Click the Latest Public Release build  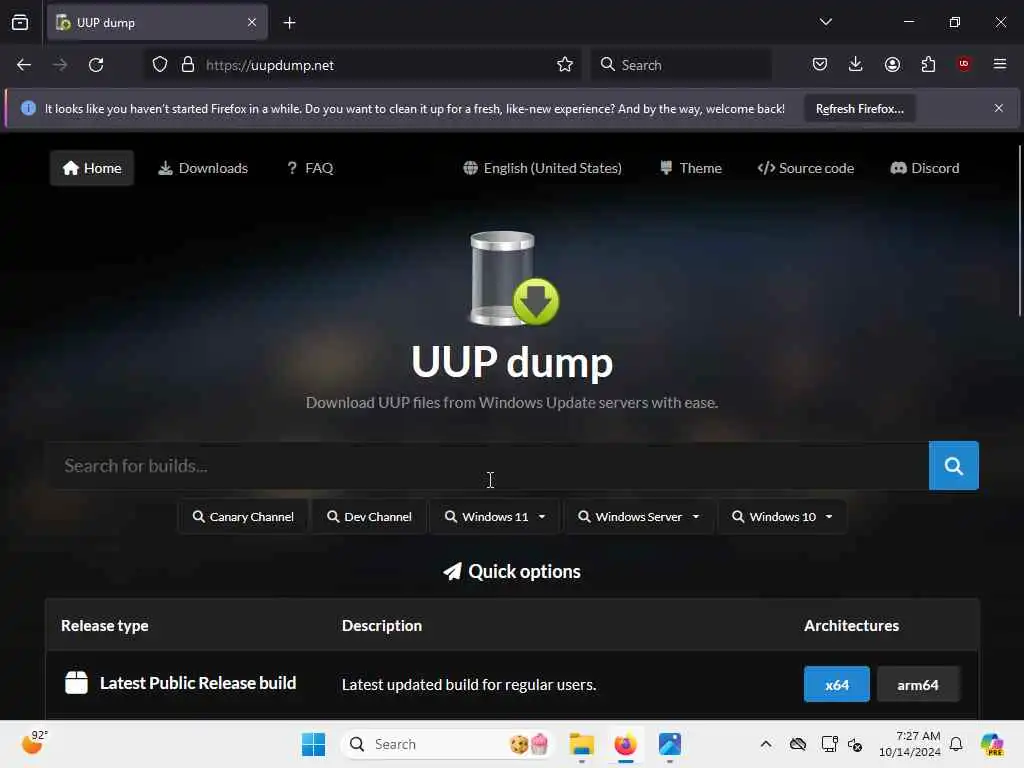tap(198, 683)
